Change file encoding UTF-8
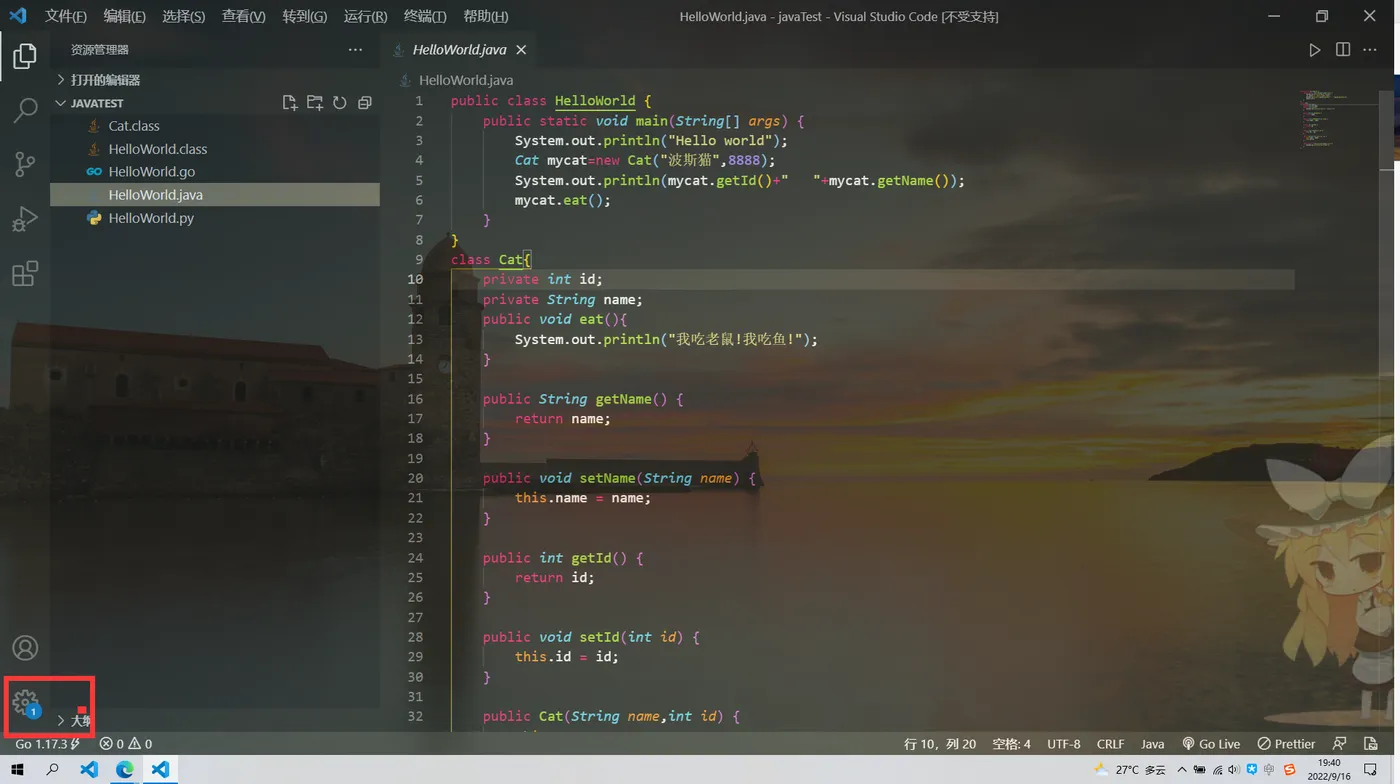This screenshot has width=1400, height=784. tap(1064, 744)
